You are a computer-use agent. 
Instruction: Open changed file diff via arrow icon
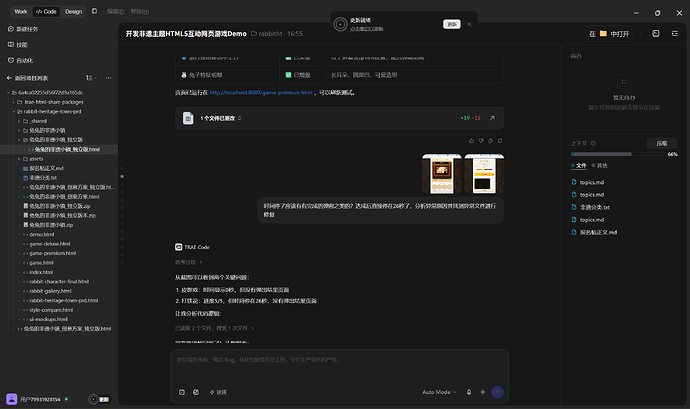point(492,118)
